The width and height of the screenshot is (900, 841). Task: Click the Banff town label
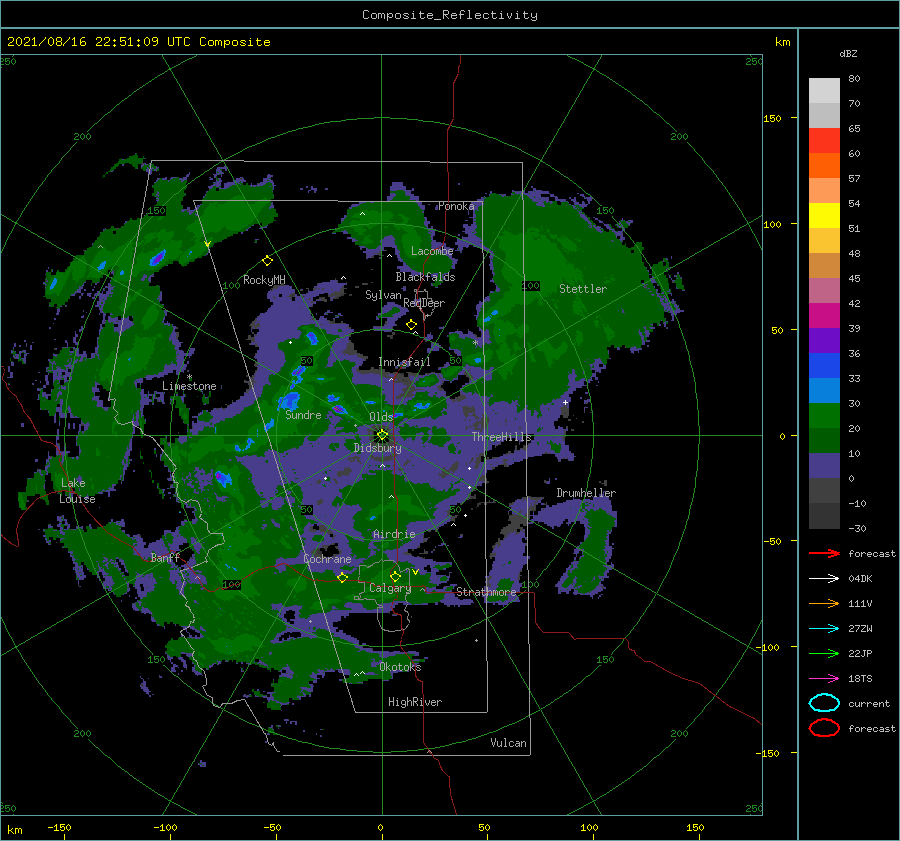pyautogui.click(x=165, y=557)
